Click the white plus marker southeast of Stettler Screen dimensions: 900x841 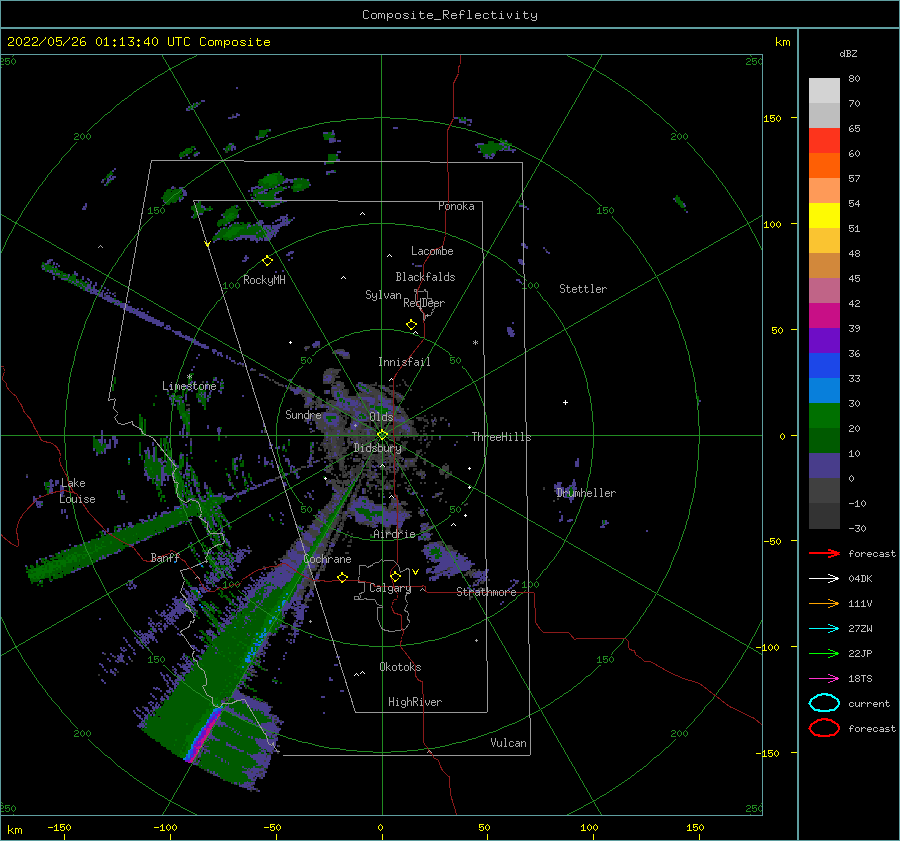point(565,402)
